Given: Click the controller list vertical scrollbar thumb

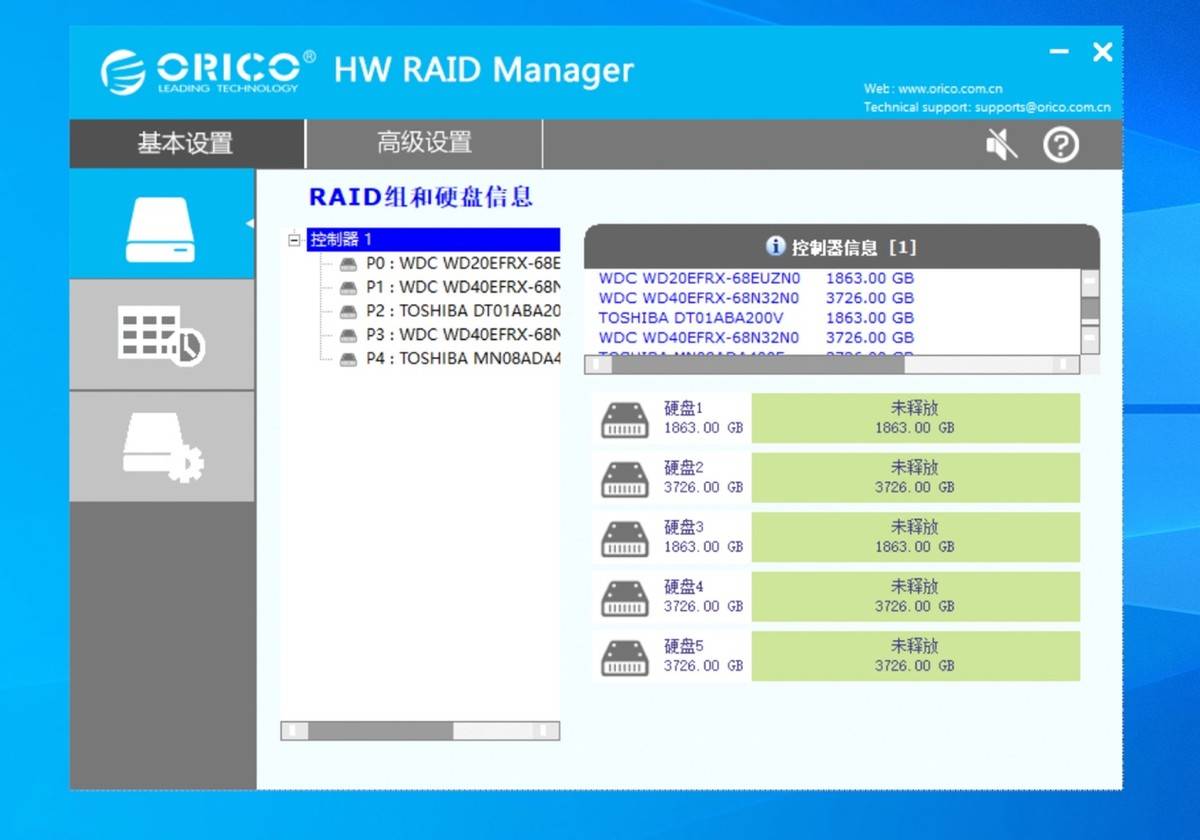Looking at the screenshot, I should pos(1091,309).
